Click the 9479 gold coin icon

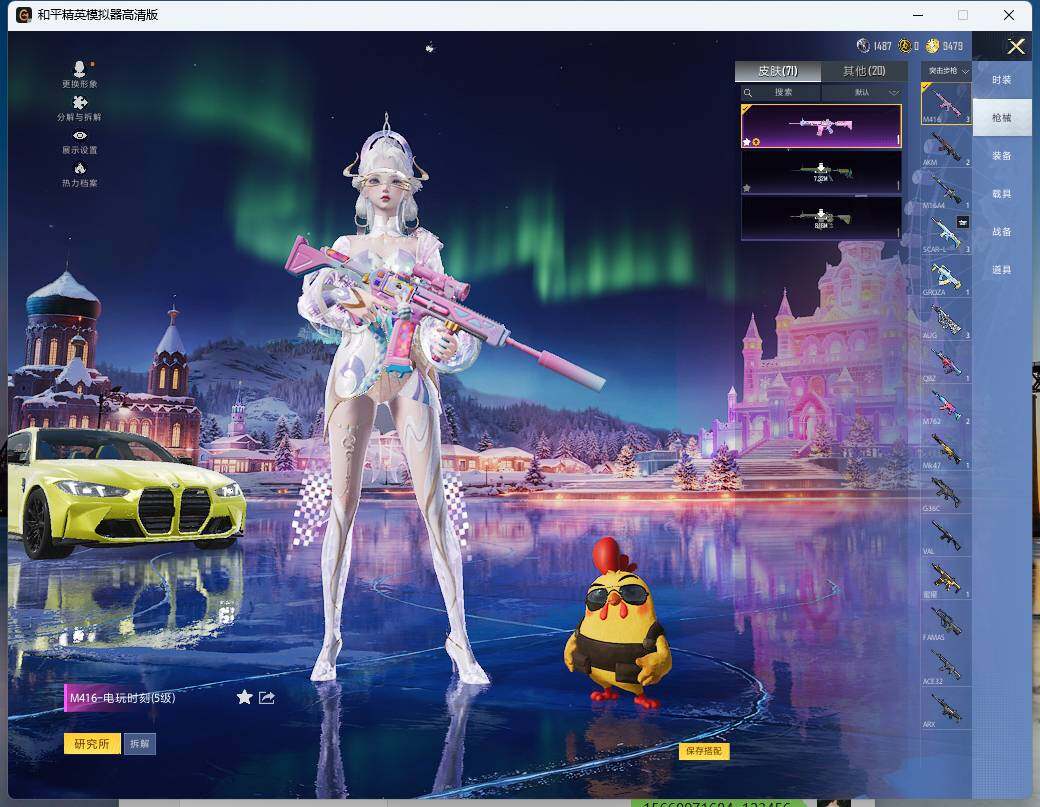(x=933, y=46)
